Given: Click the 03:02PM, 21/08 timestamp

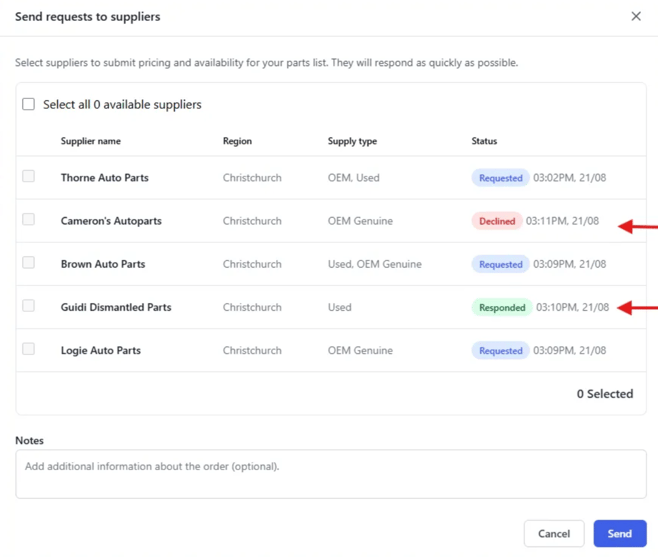Looking at the screenshot, I should pos(569,178).
